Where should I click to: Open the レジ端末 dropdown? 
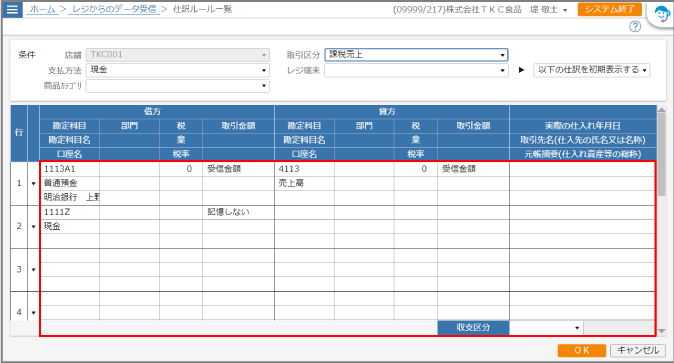(416, 70)
